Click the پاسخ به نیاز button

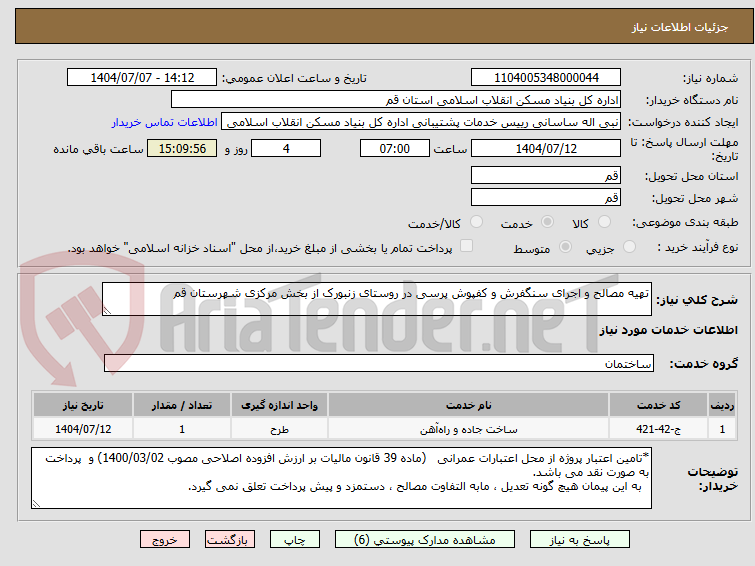(x=580, y=540)
